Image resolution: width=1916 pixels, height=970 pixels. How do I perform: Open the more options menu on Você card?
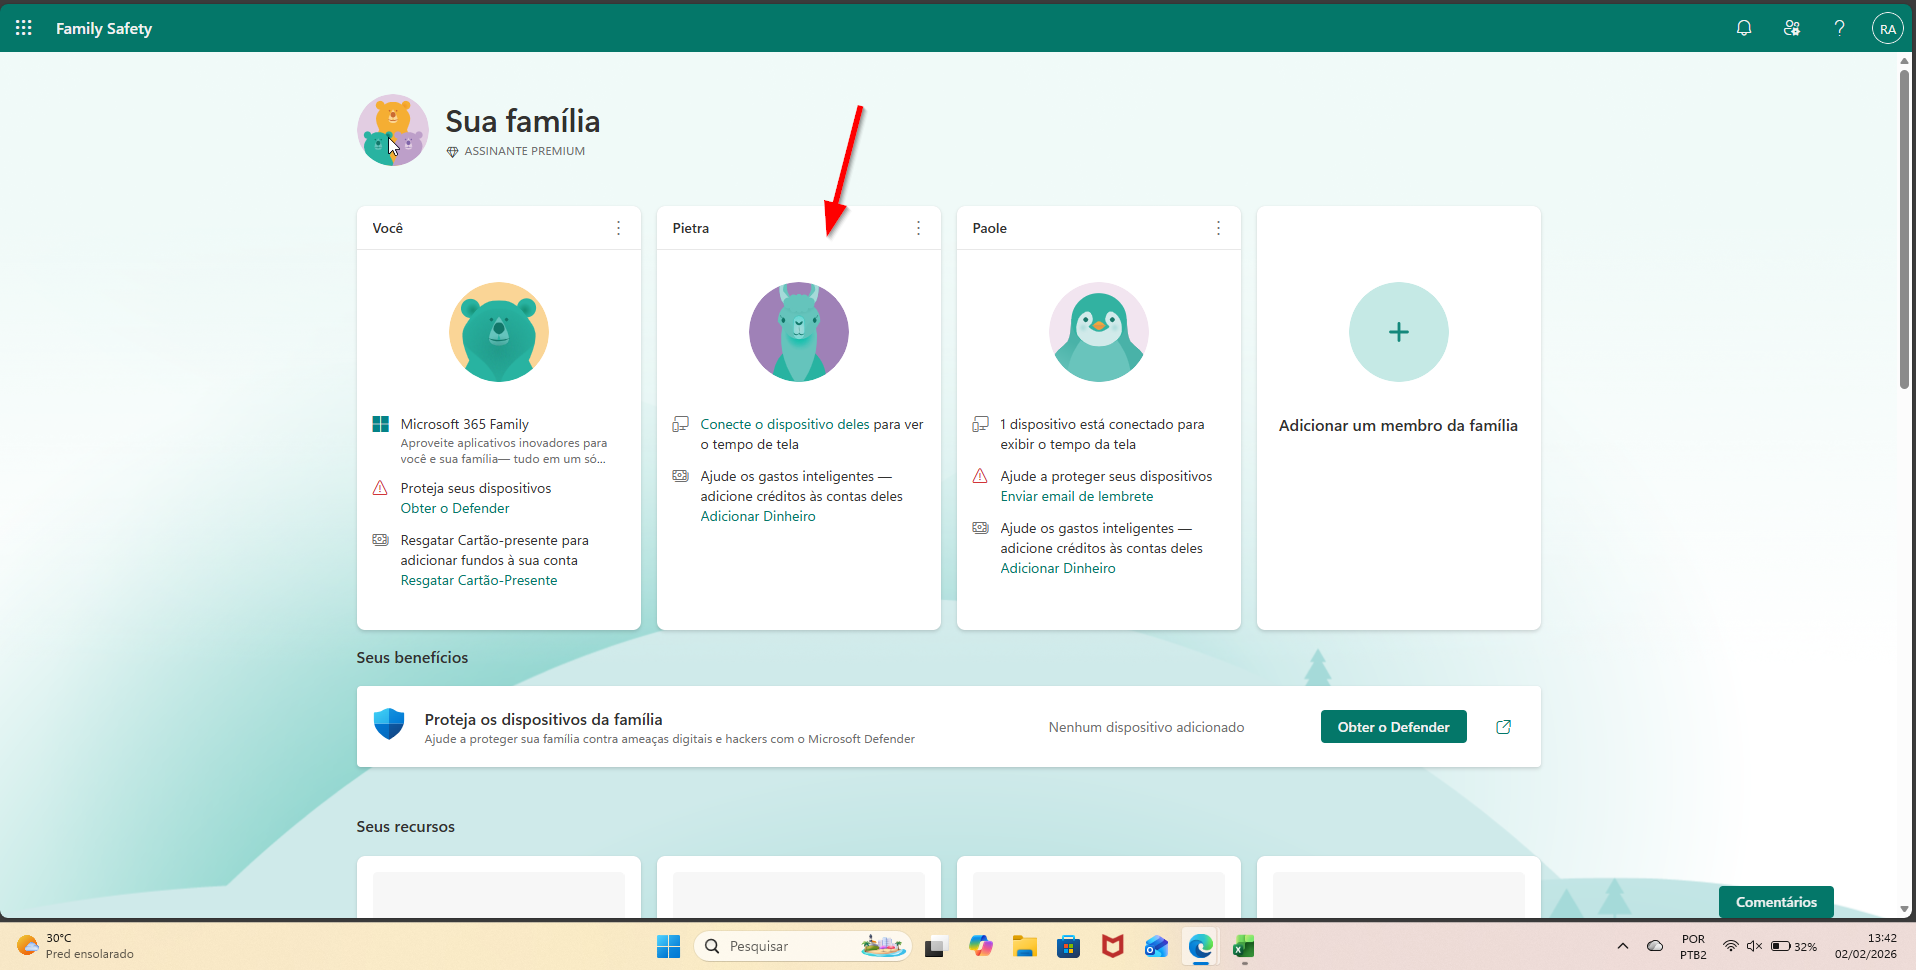tap(619, 228)
